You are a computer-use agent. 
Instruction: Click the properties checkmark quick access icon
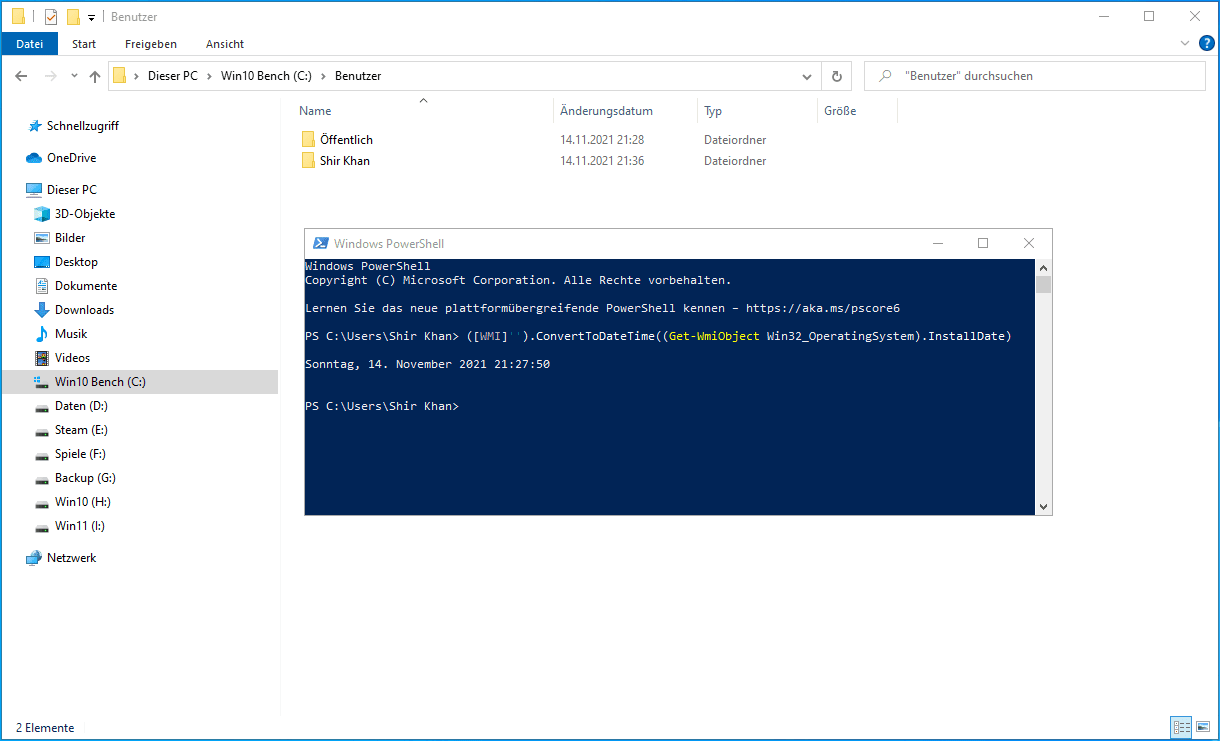(51, 16)
